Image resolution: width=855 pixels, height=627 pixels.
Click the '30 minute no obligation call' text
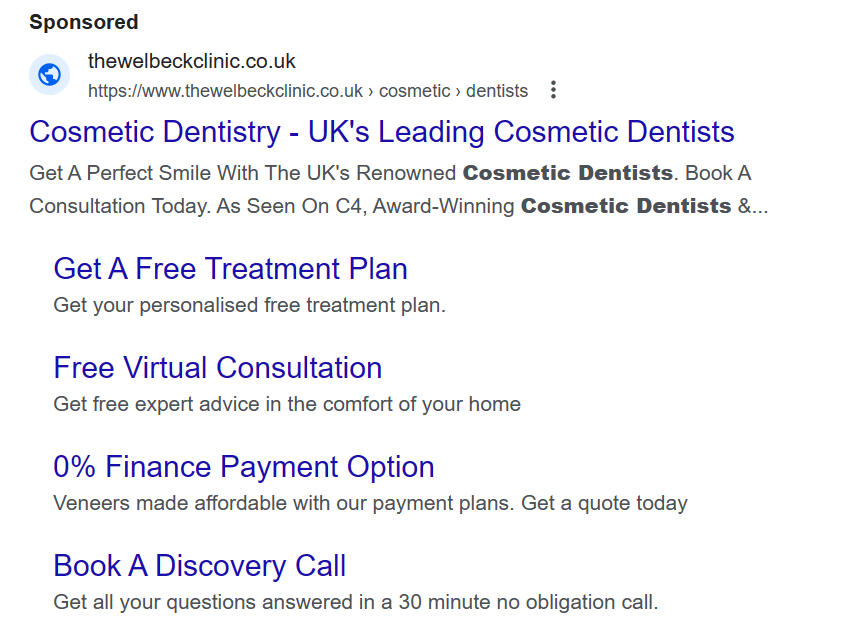528,602
